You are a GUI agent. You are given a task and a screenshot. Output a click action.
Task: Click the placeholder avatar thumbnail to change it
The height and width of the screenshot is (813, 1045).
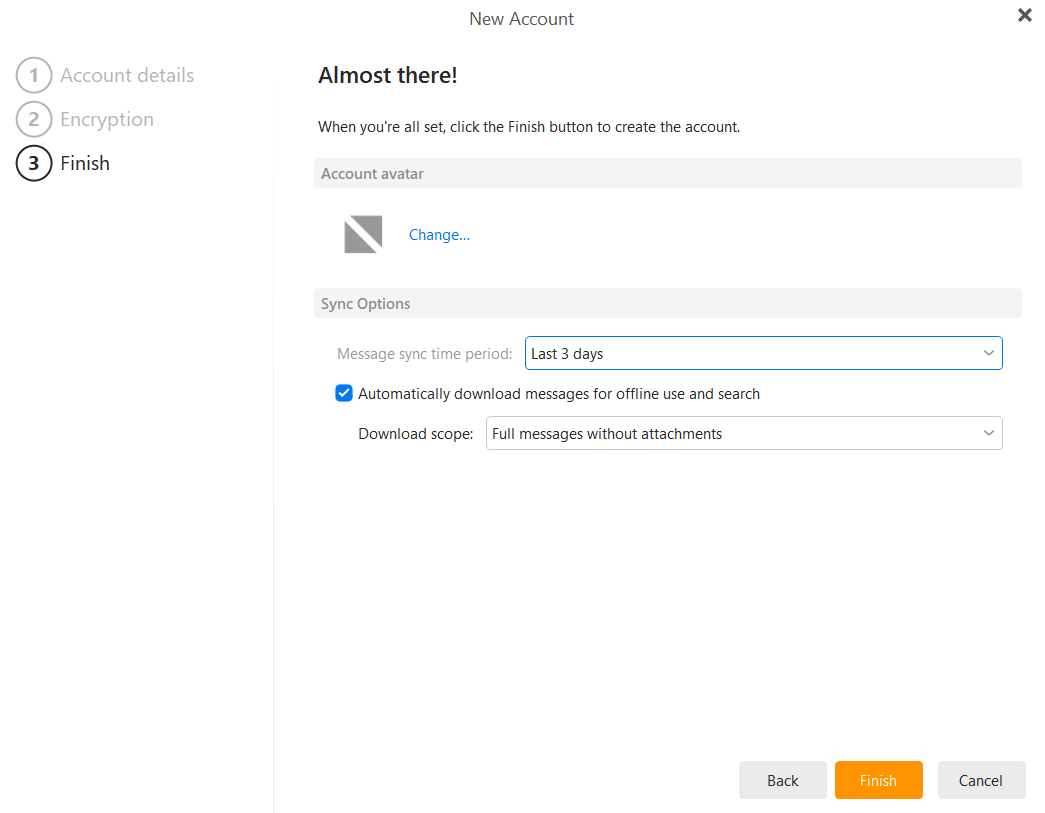pos(362,234)
